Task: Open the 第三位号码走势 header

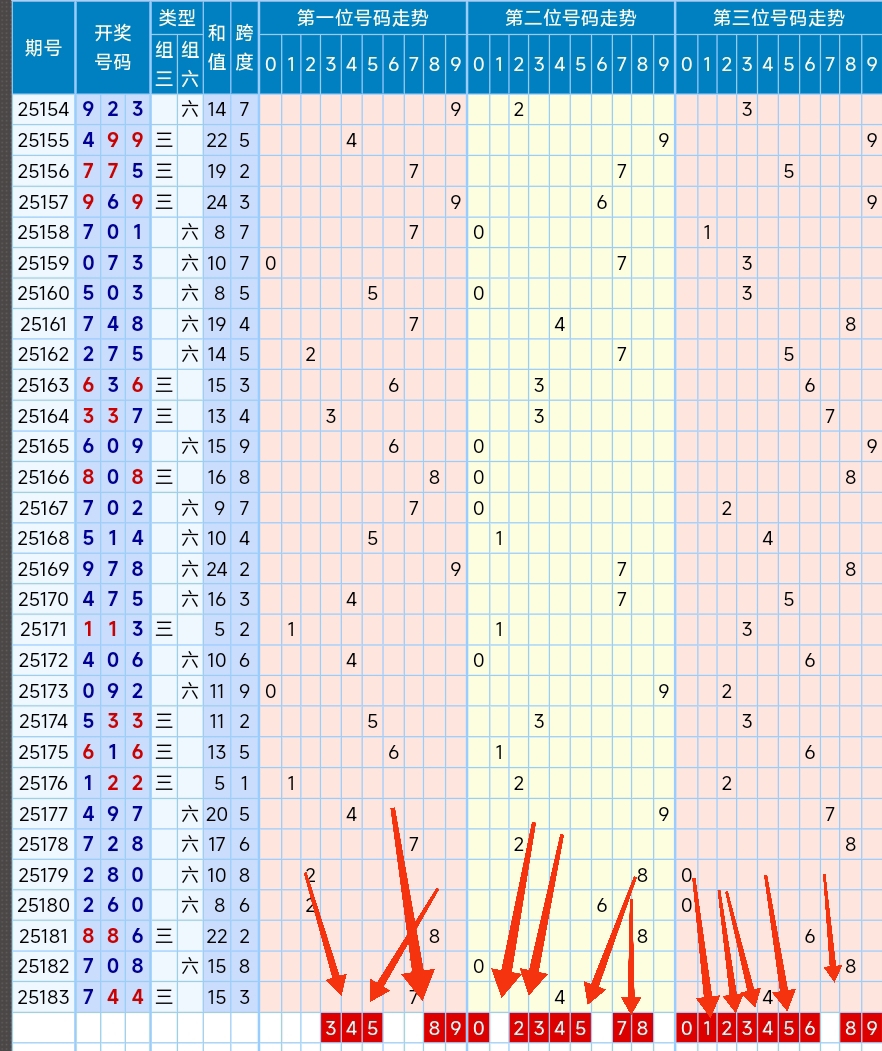Action: (x=778, y=18)
